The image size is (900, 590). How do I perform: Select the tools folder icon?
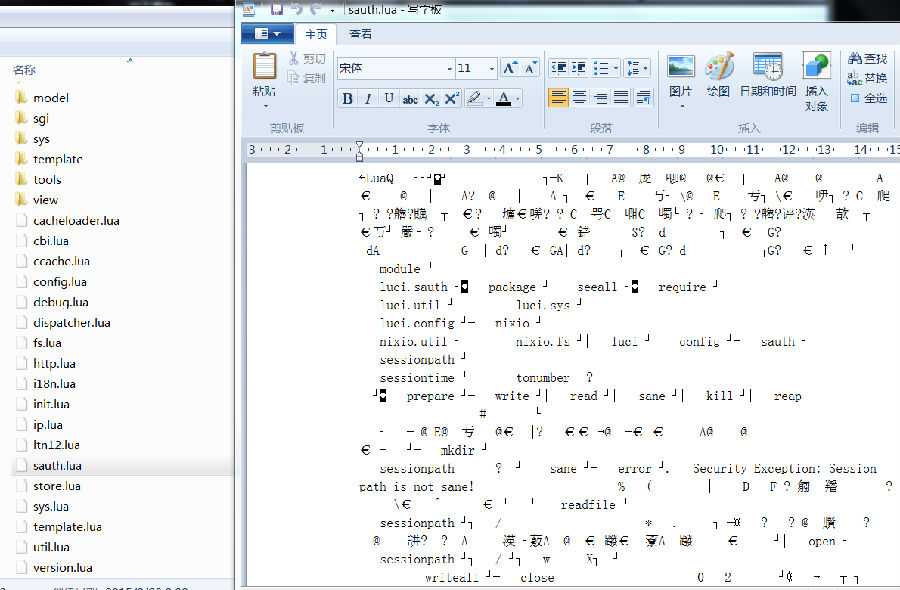point(21,179)
